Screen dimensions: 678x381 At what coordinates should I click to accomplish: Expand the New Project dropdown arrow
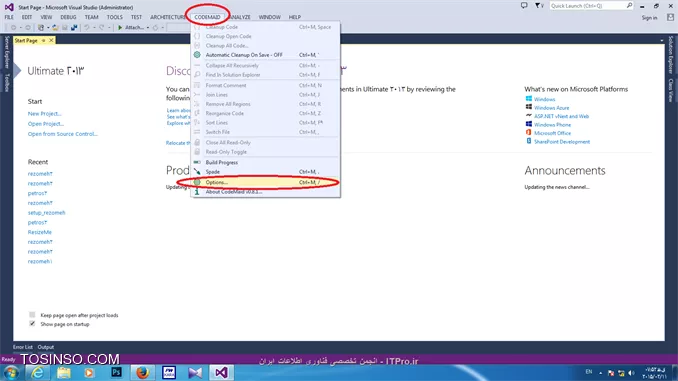pyautogui.click(x=48, y=28)
